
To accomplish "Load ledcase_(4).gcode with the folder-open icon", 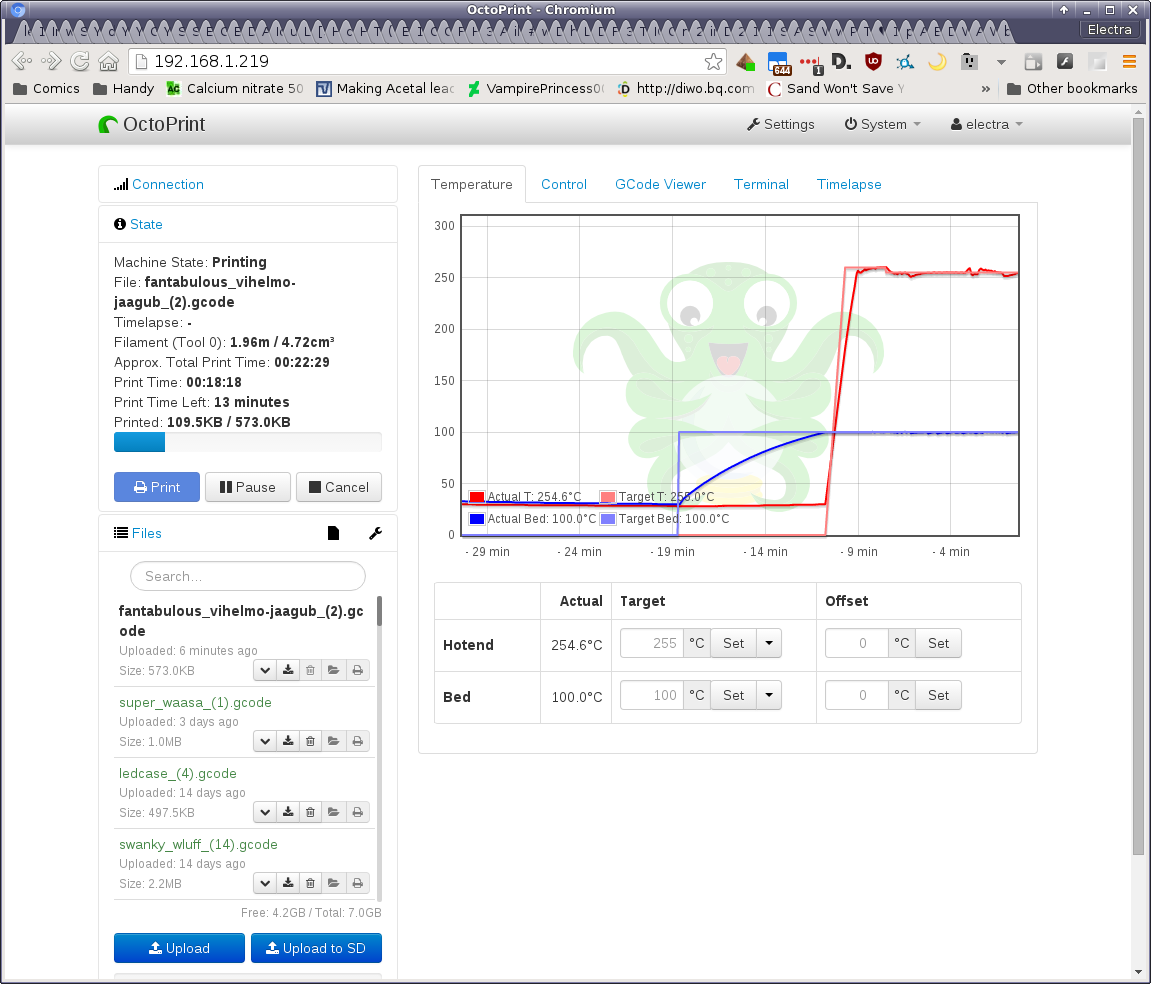I will click(334, 812).
